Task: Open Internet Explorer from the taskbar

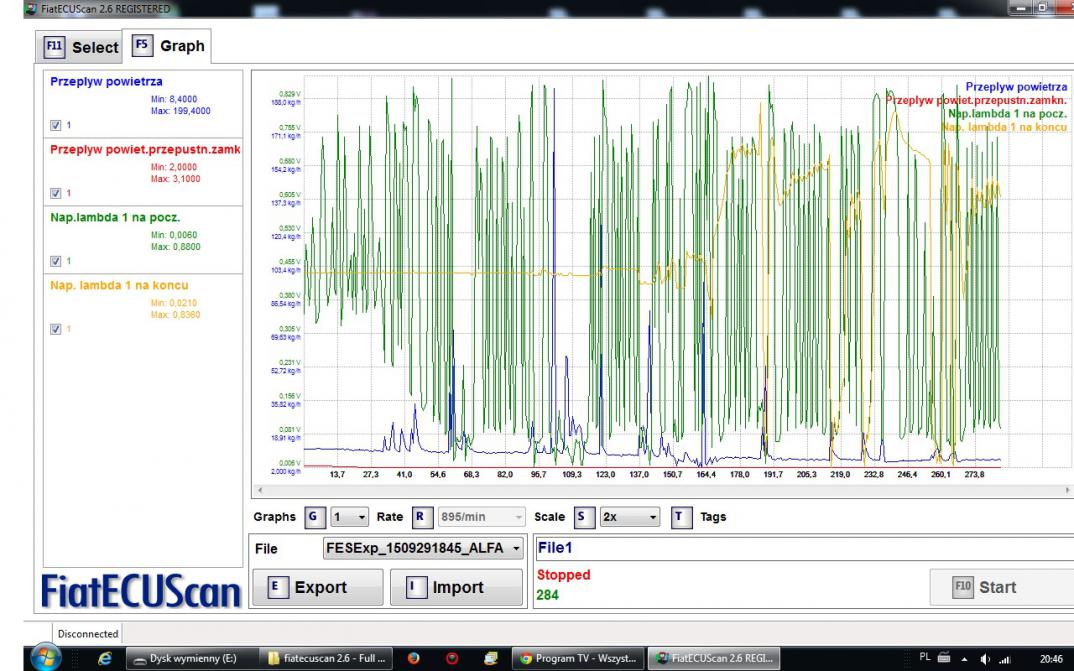Action: point(107,659)
